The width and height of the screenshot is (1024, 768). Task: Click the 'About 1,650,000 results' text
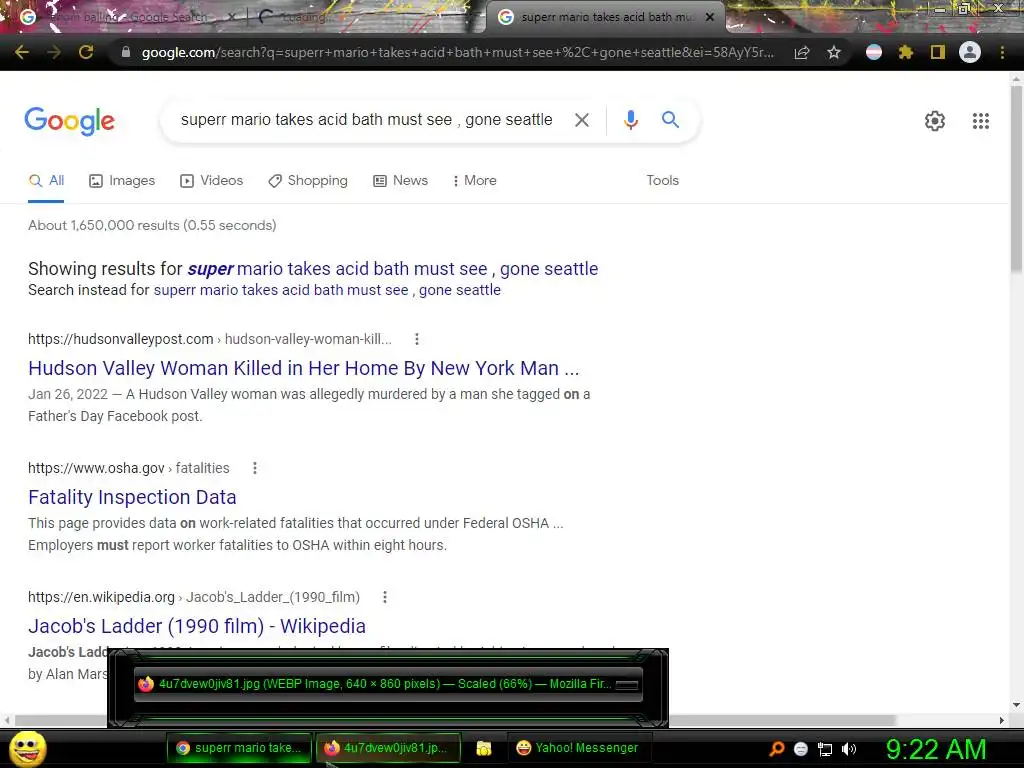click(152, 225)
